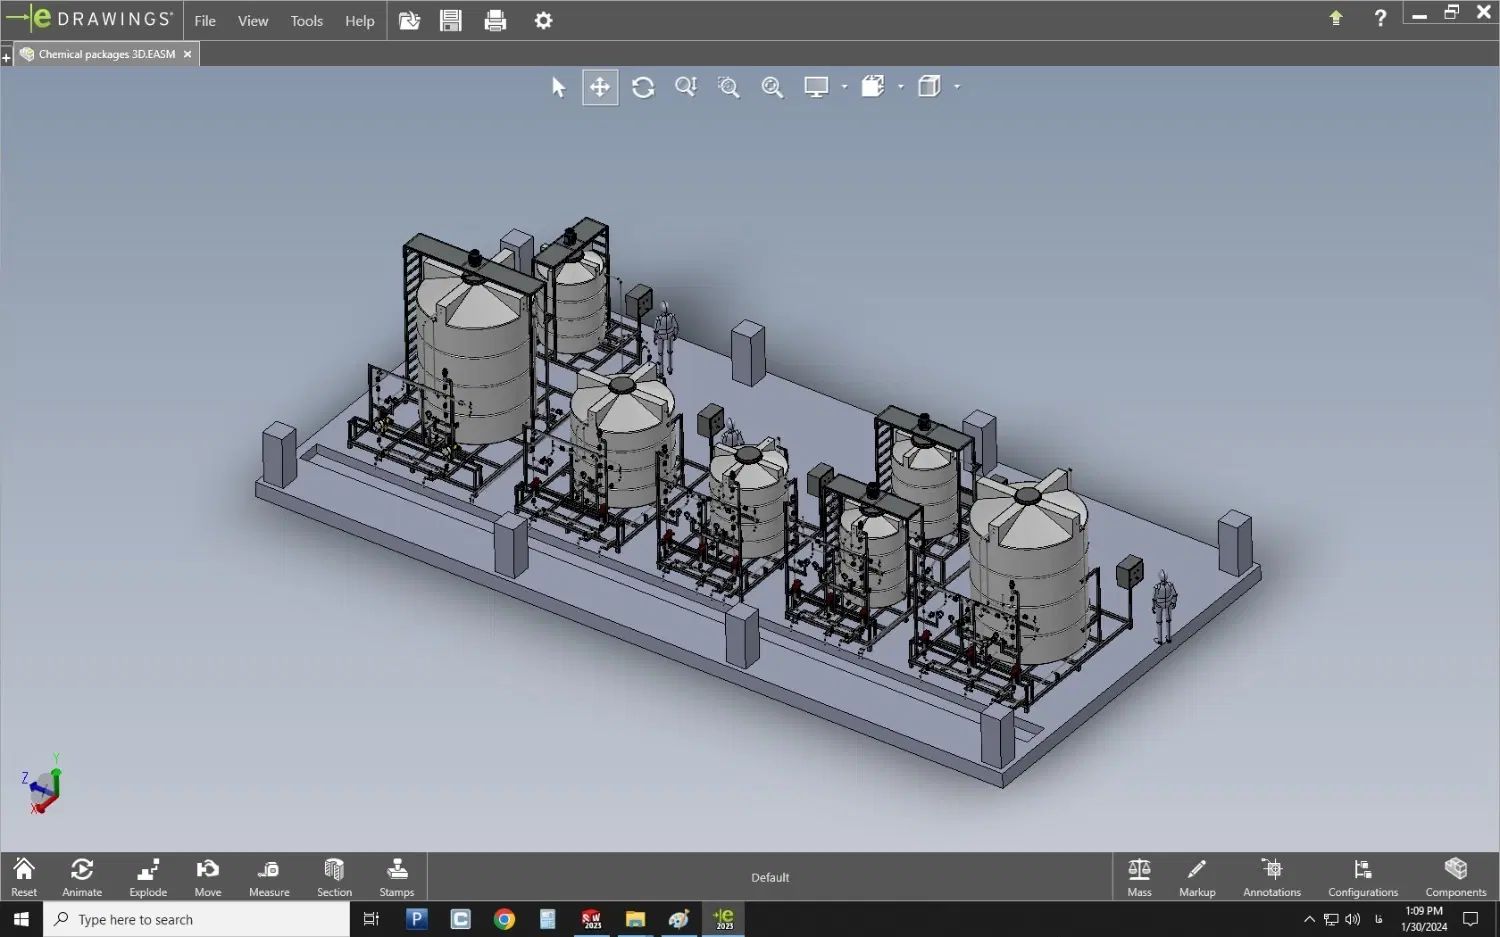This screenshot has height=937, width=1500.
Task: Click the display settings monitor icon
Action: tap(816, 87)
